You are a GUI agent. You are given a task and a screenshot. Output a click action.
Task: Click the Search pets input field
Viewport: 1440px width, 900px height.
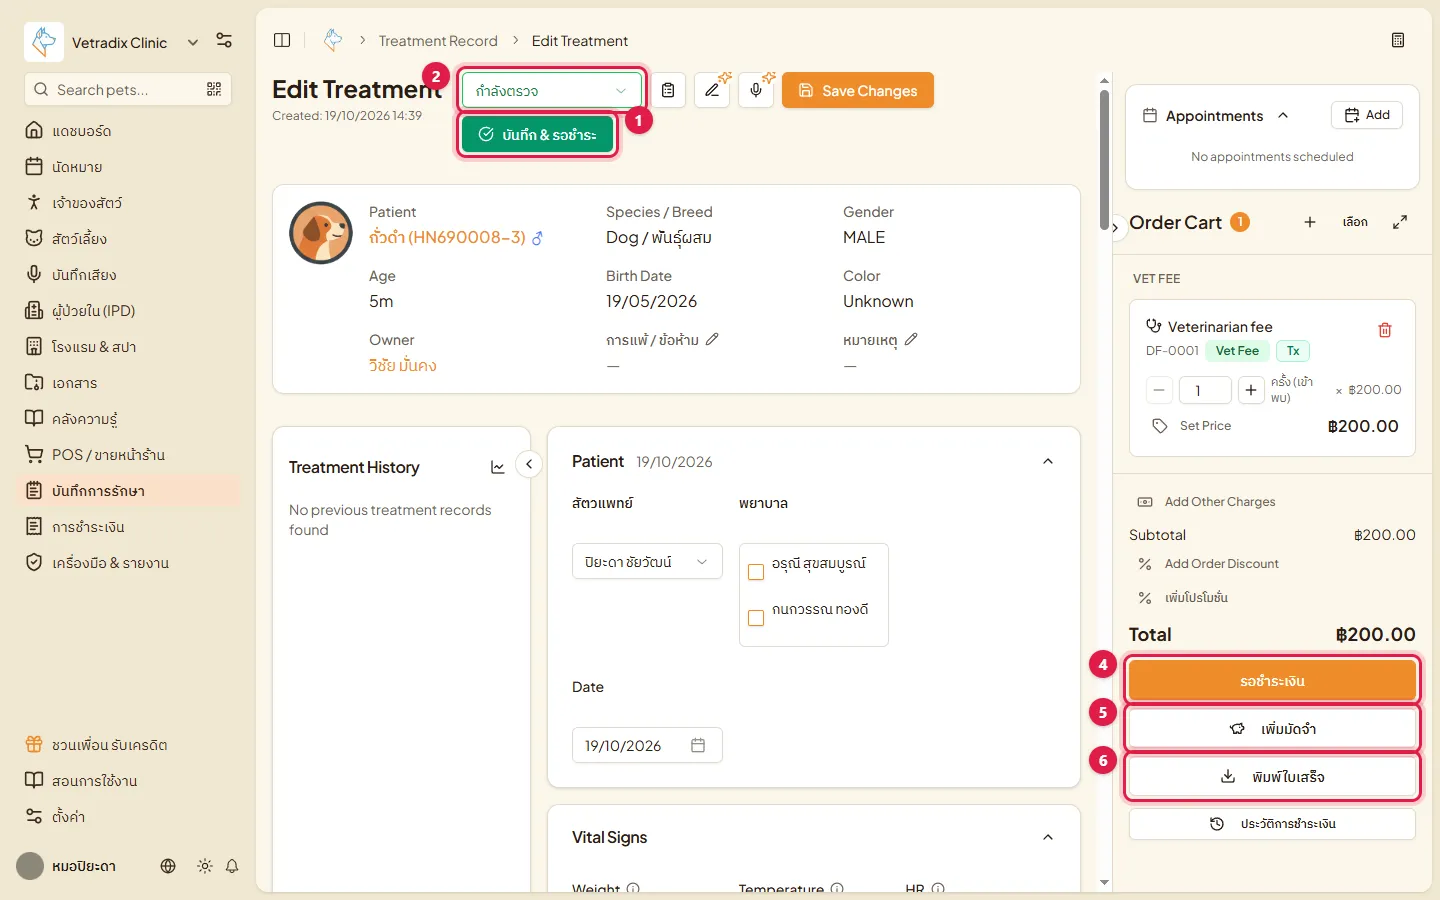click(128, 89)
